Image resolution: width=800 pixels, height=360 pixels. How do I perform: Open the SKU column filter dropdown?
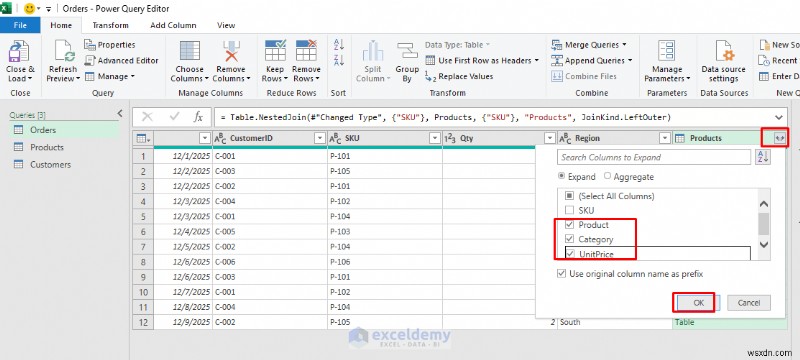point(435,138)
